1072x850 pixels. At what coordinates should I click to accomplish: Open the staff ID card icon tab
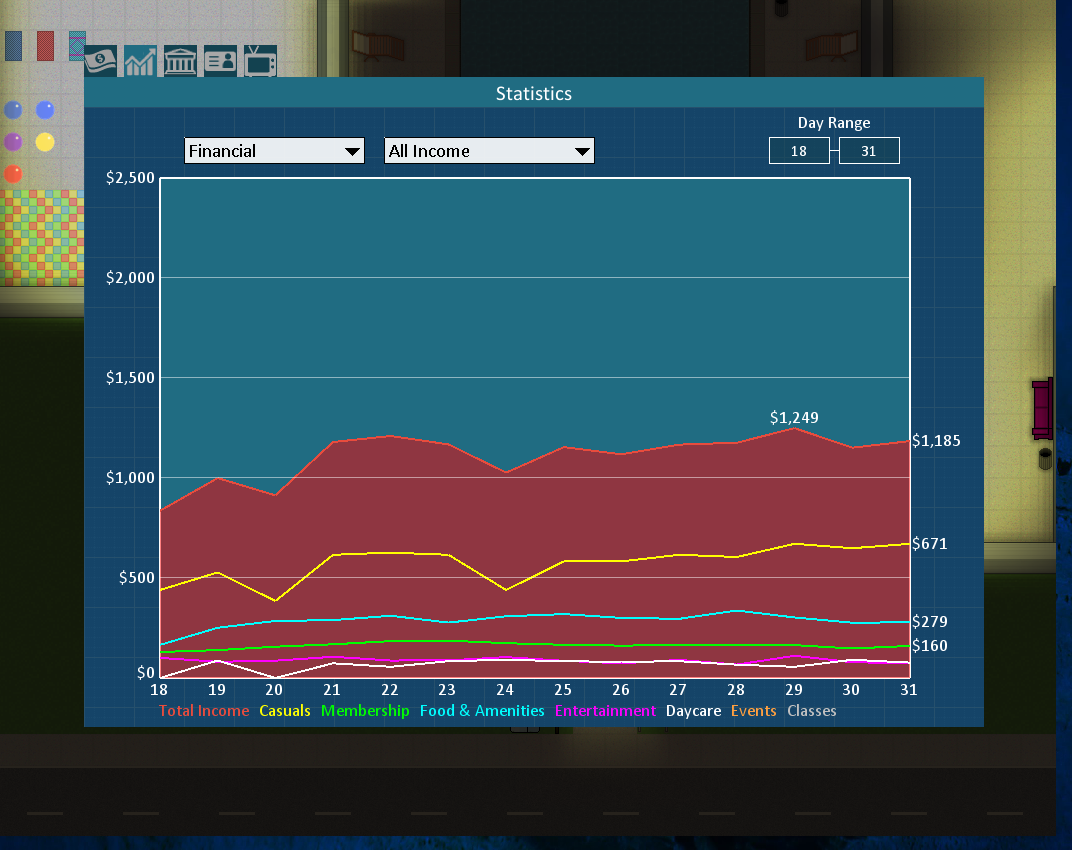(220, 61)
